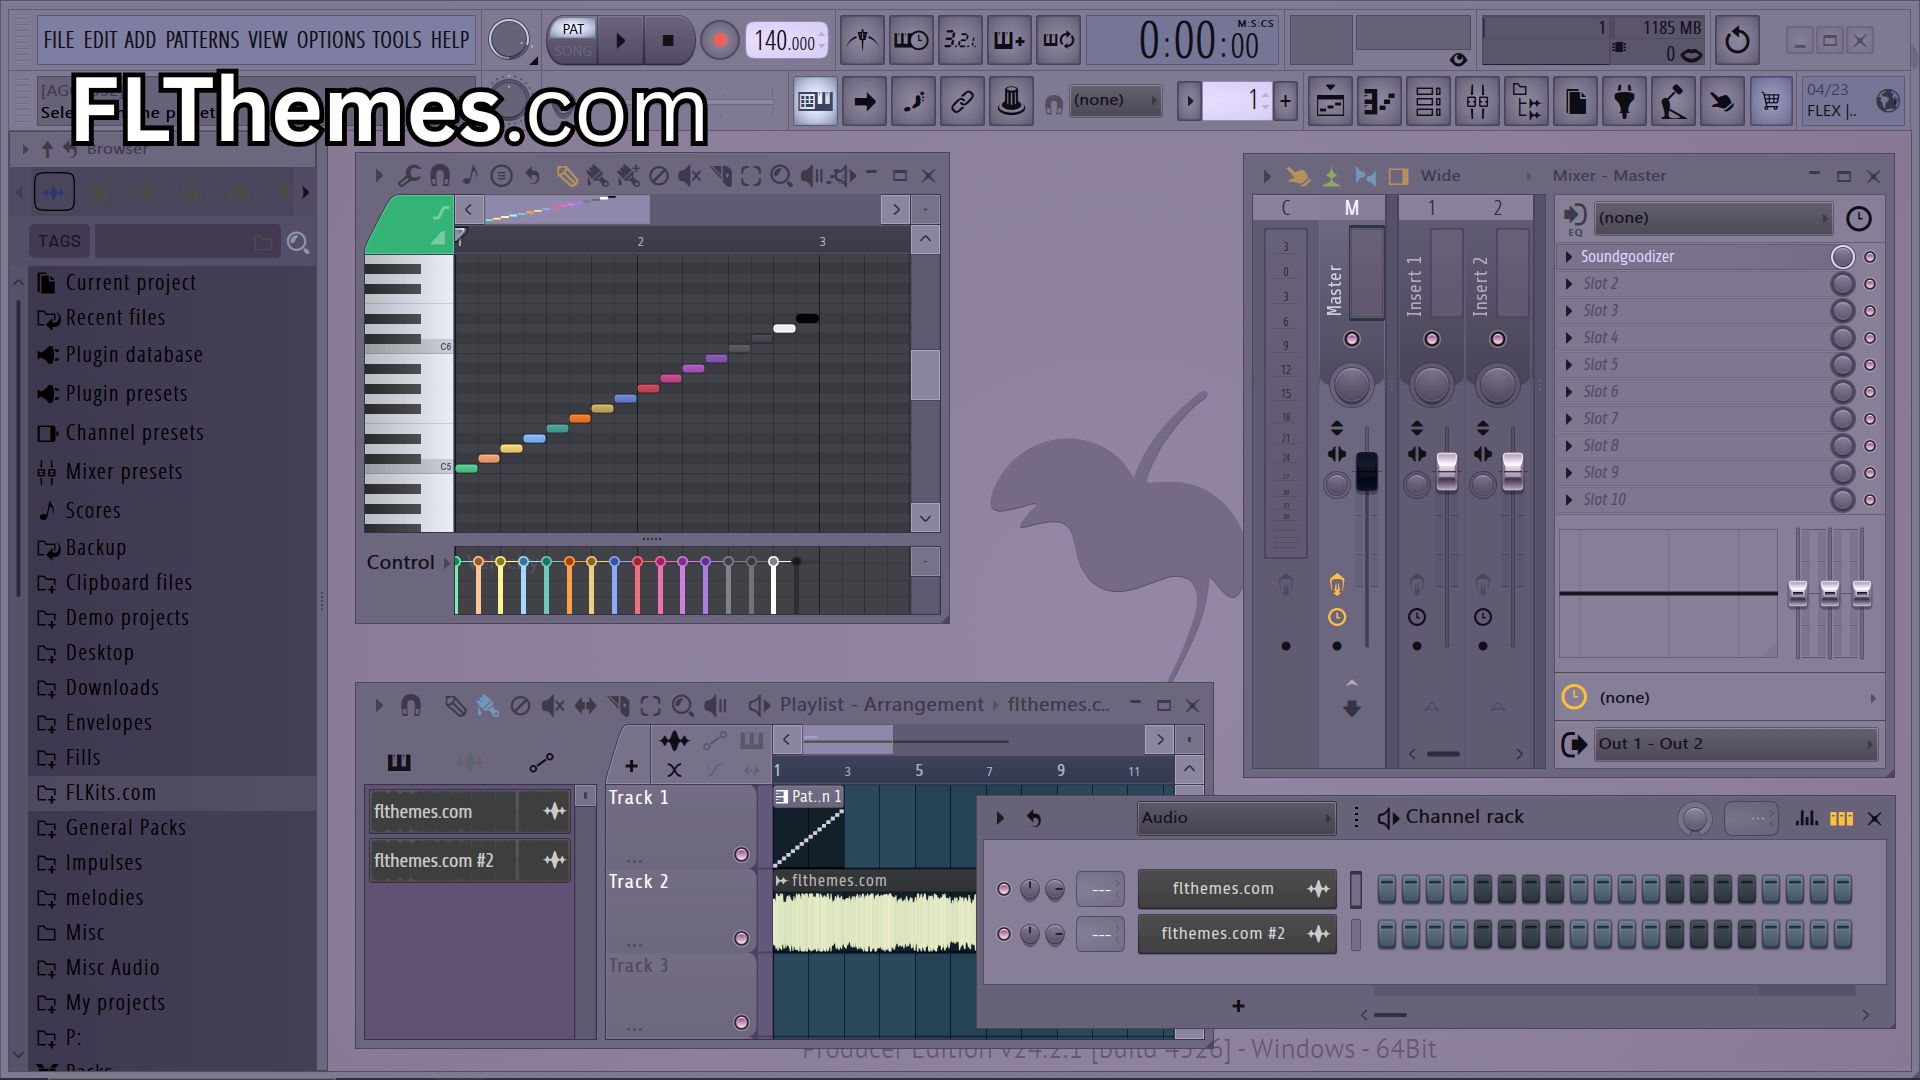Open the FLKits.com folder in the Browser
The height and width of the screenshot is (1080, 1920).
172,793
